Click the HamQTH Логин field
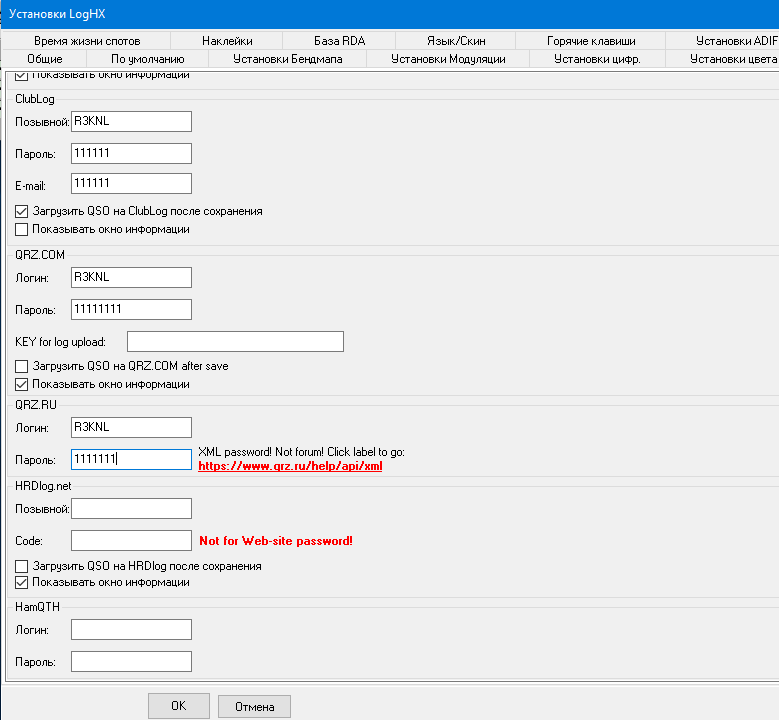This screenshot has height=720, width=779. tap(131, 629)
